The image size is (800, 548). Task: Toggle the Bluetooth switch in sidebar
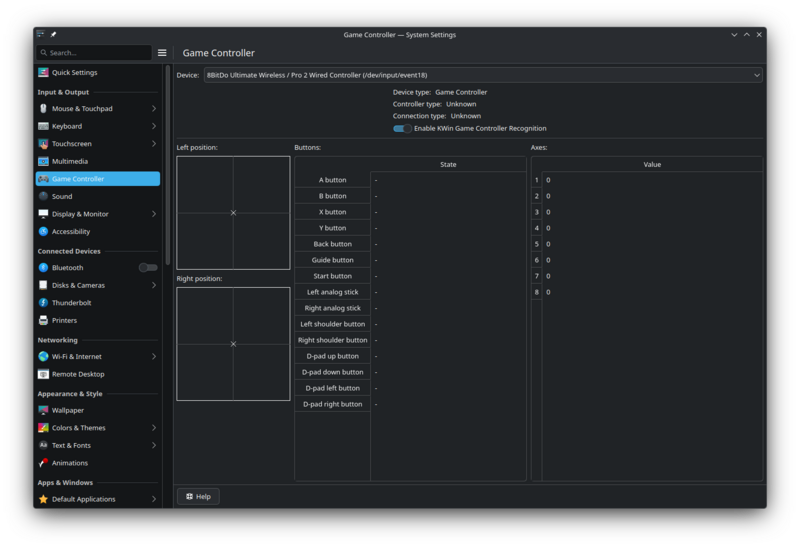148,268
